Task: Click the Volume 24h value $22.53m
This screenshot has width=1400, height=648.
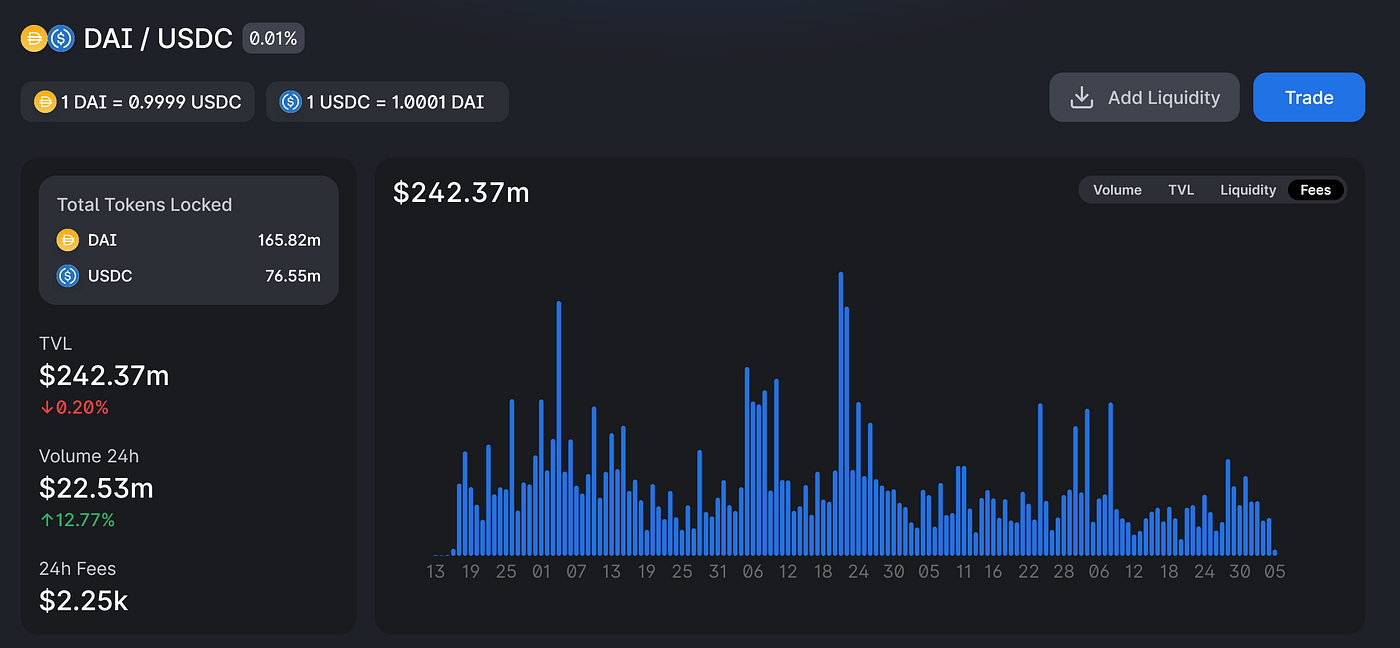Action: pos(96,488)
